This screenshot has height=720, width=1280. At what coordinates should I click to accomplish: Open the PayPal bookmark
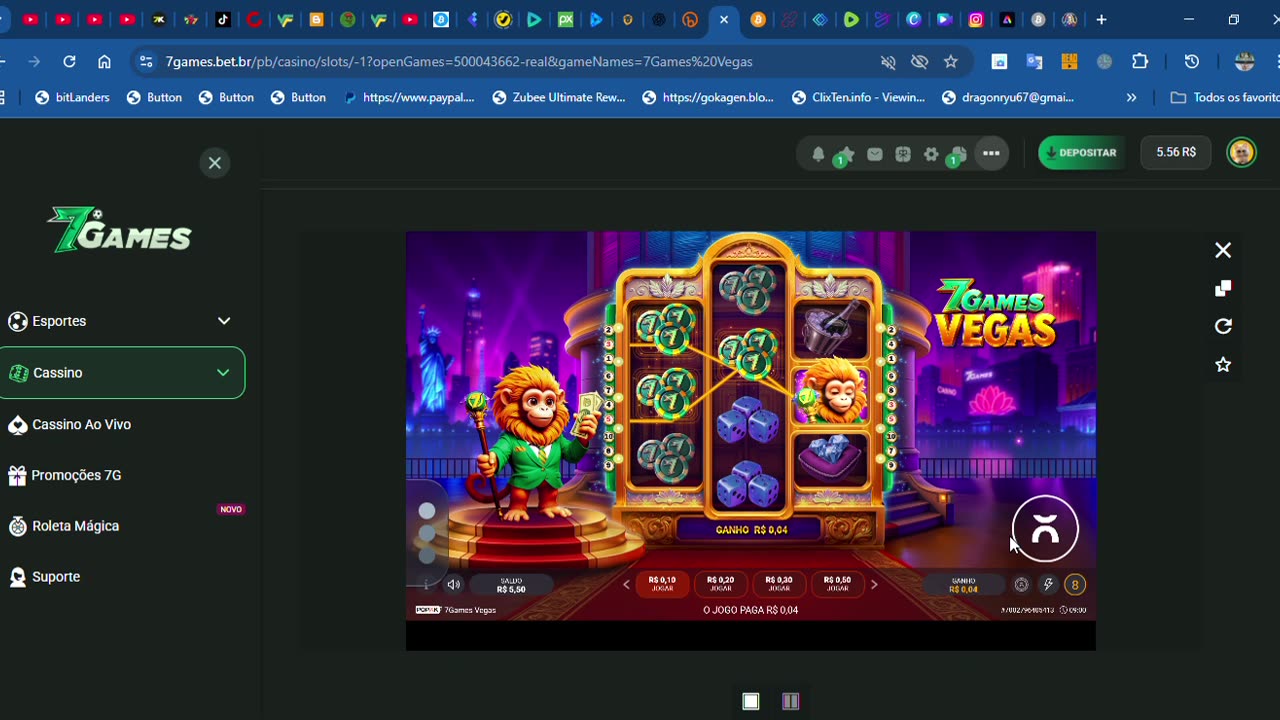point(408,97)
